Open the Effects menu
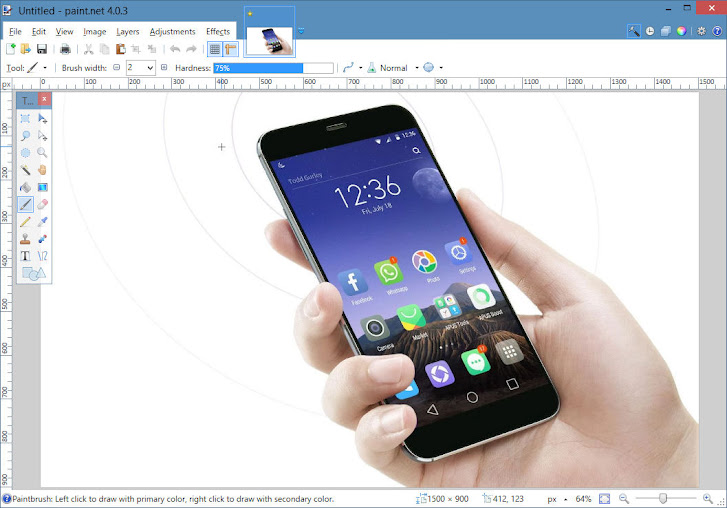The height and width of the screenshot is (508, 727). [218, 32]
